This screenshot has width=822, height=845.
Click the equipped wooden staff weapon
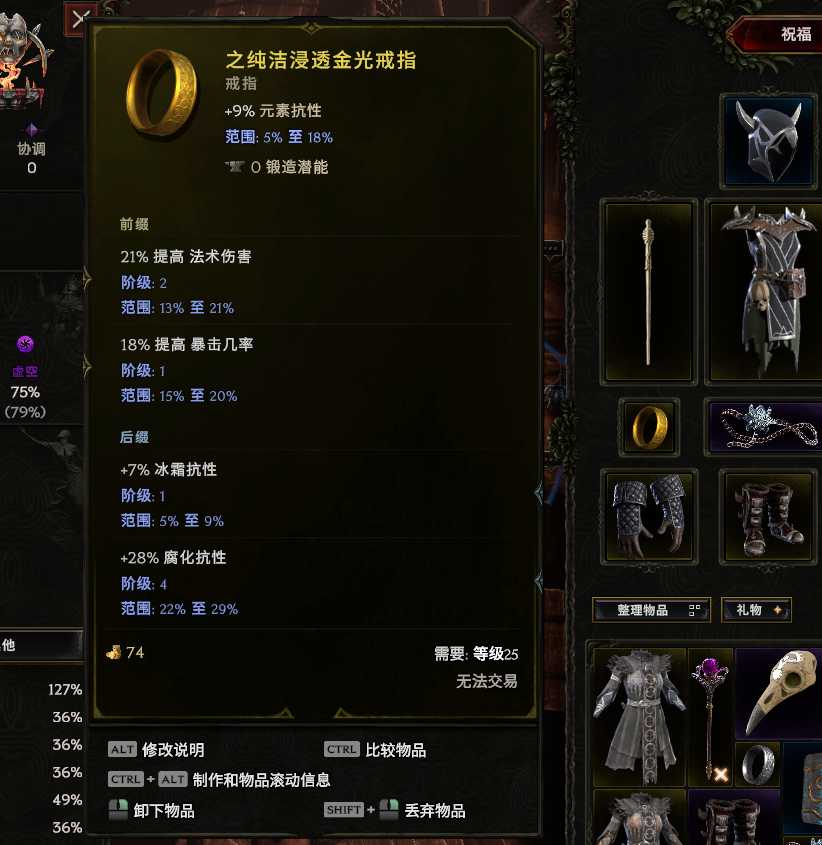pos(648,292)
